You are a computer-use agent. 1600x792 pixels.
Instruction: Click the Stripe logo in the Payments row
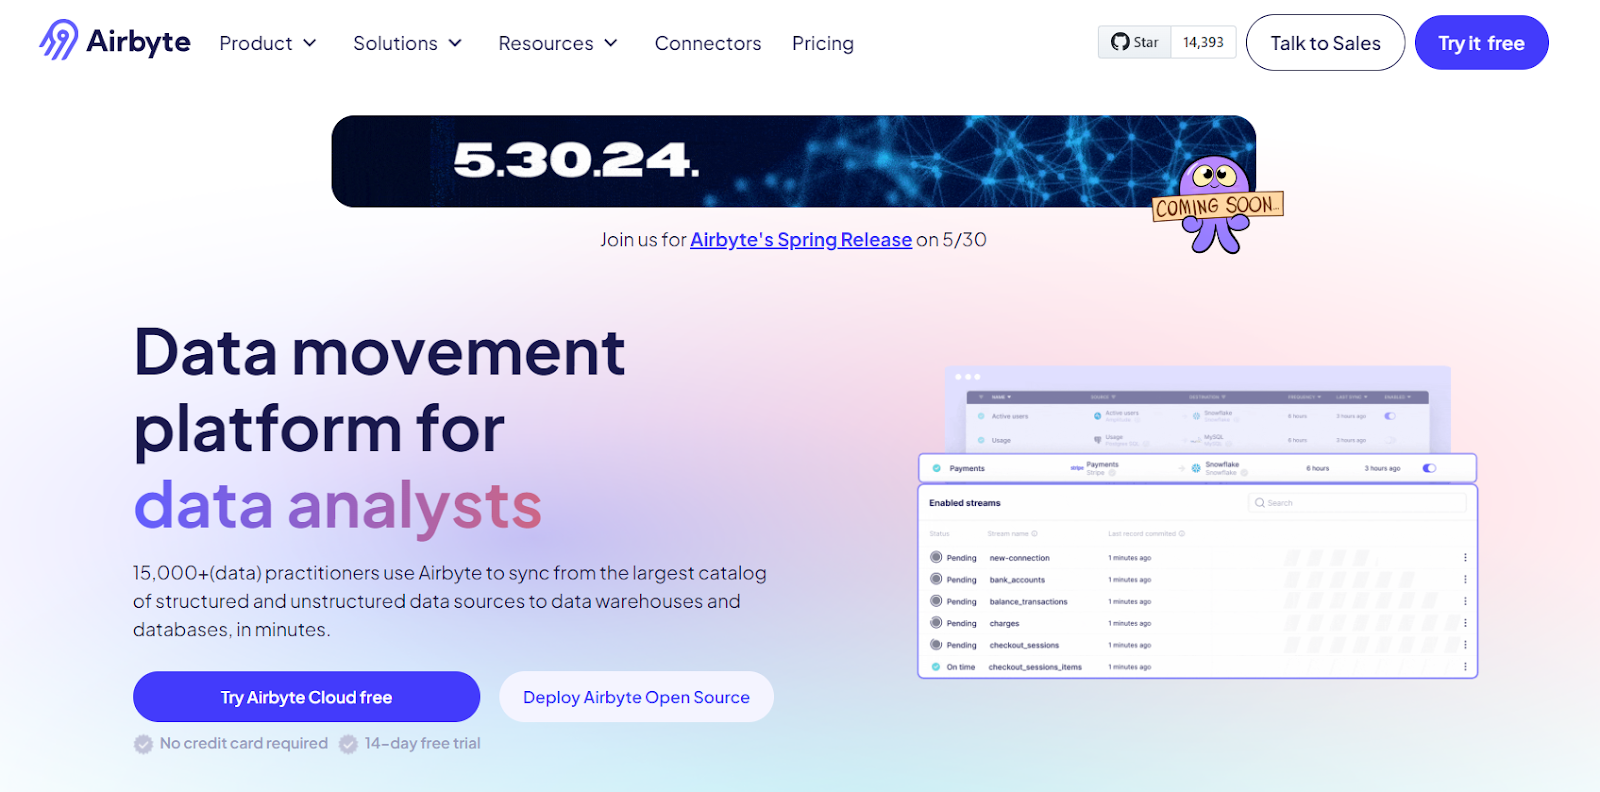[1077, 468]
